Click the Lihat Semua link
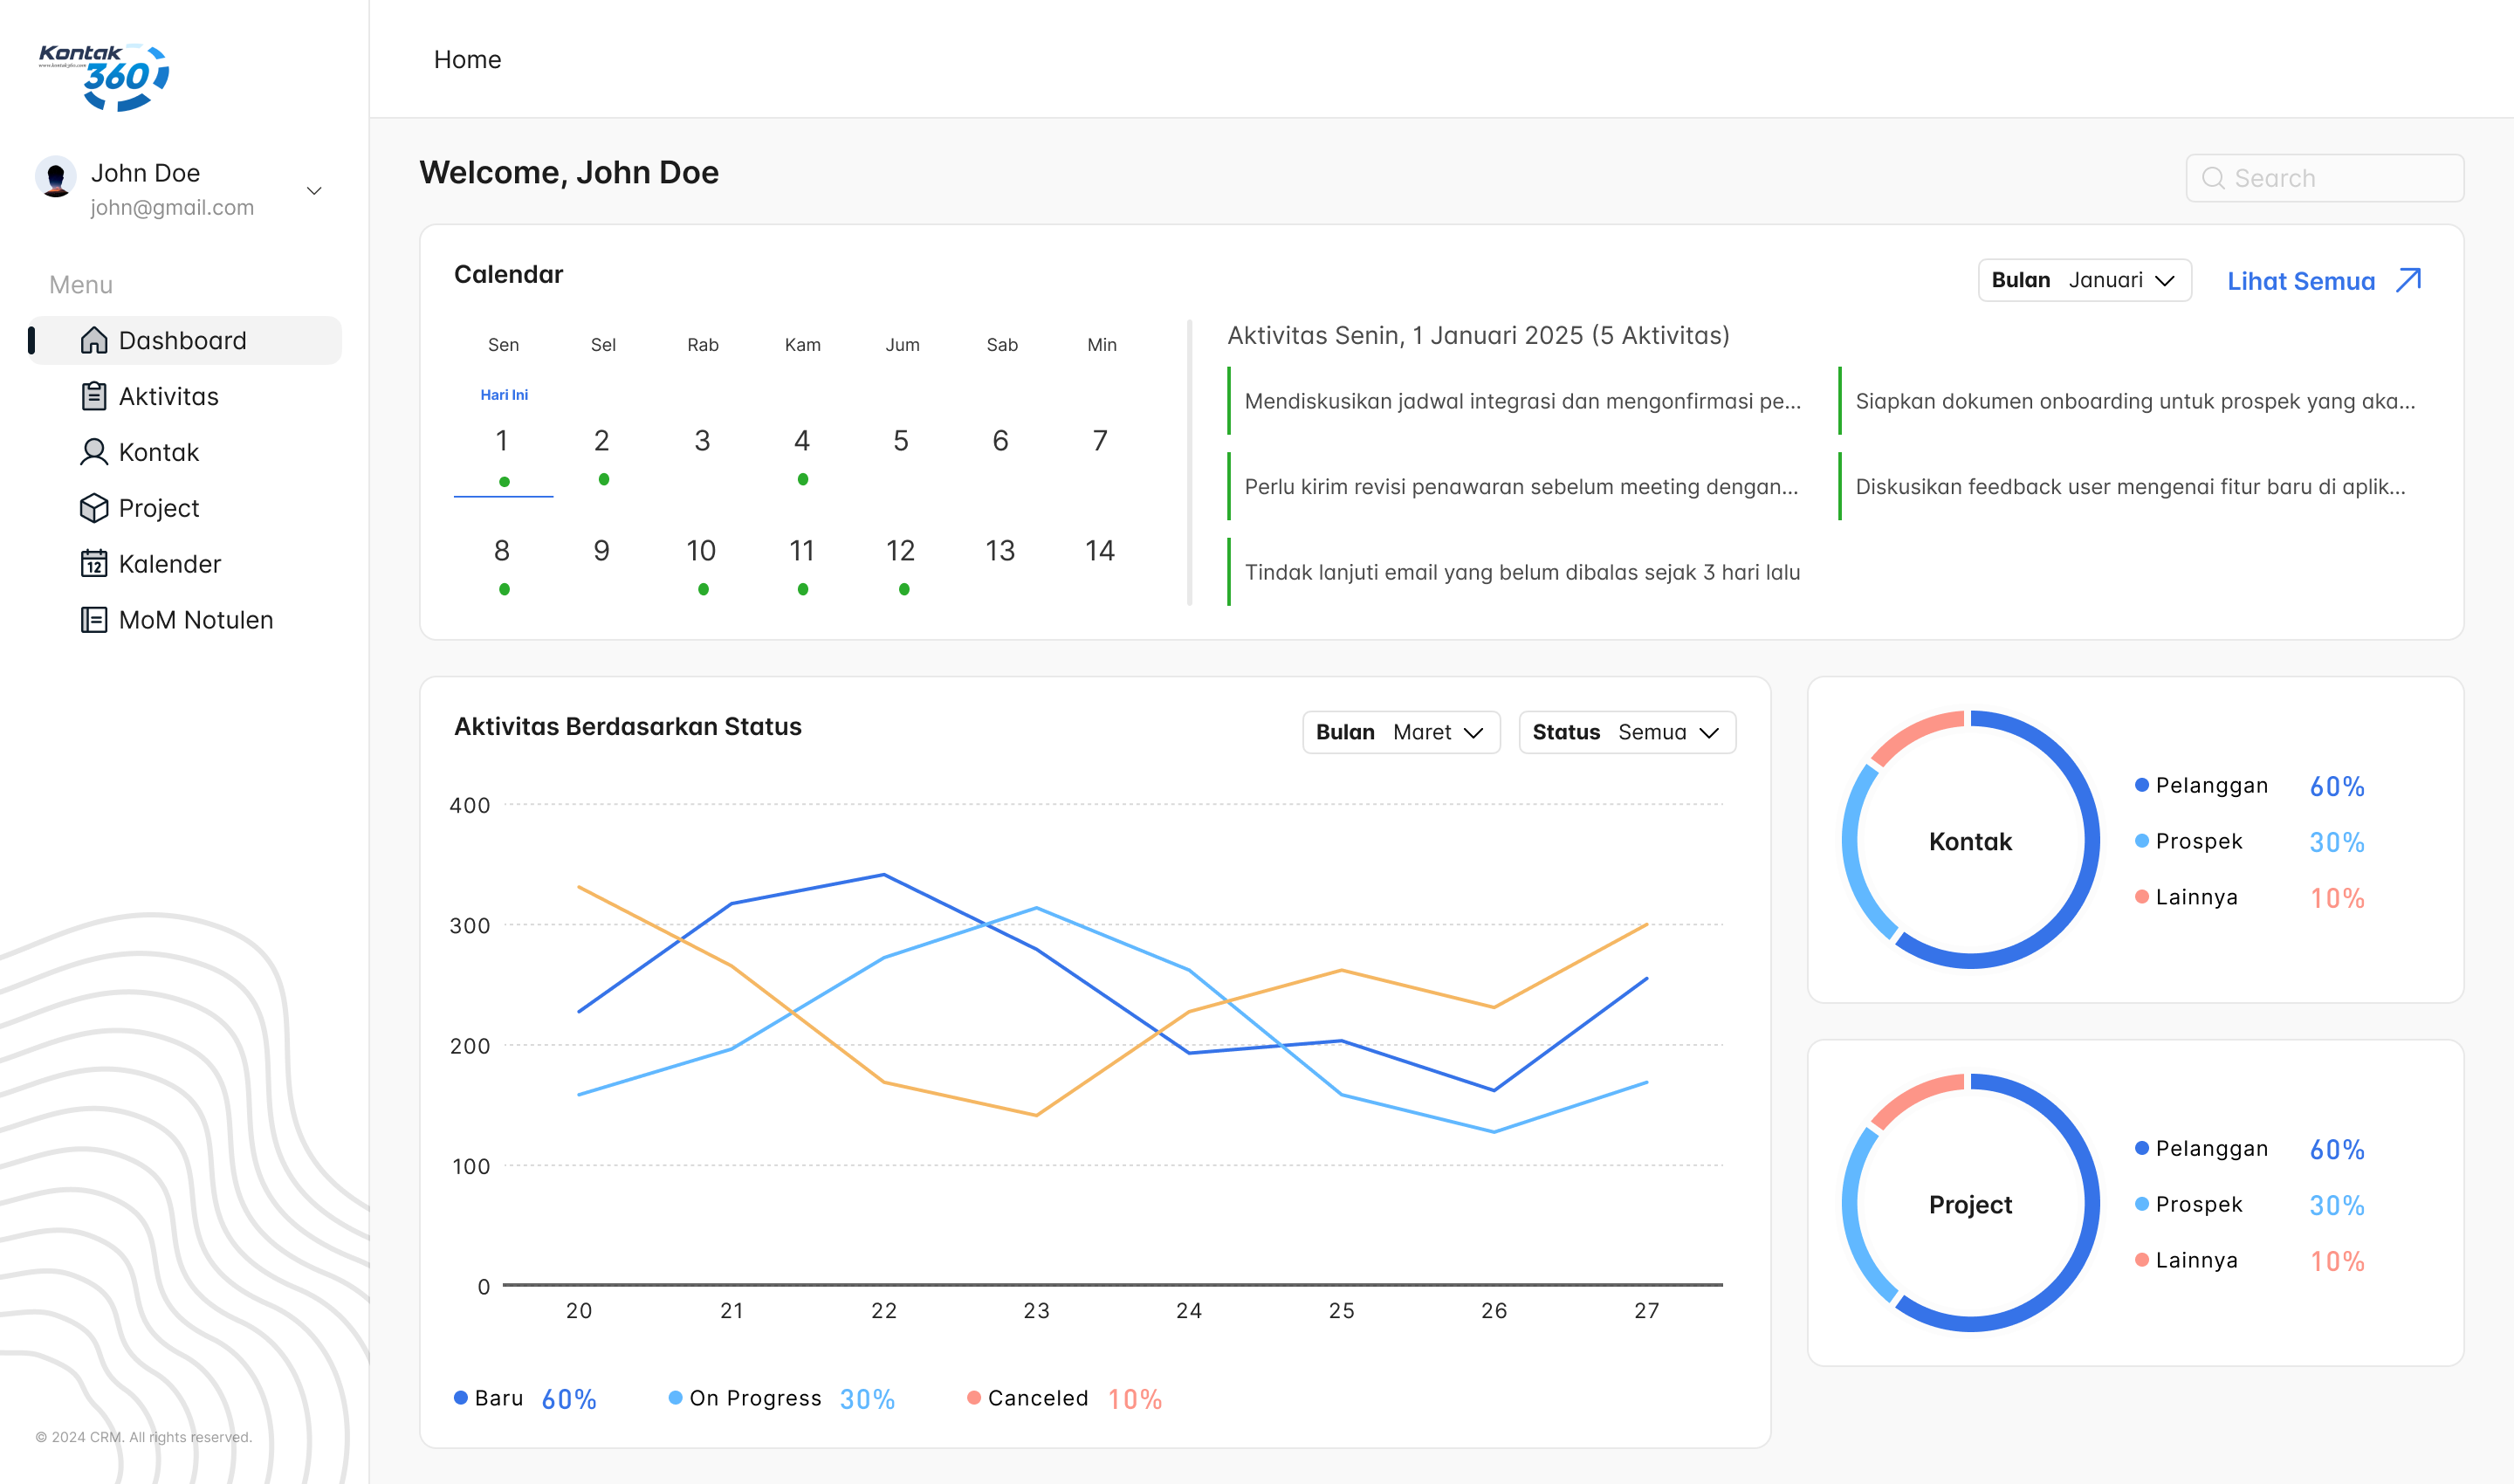Image resolution: width=2514 pixels, height=1484 pixels. (x=2300, y=281)
